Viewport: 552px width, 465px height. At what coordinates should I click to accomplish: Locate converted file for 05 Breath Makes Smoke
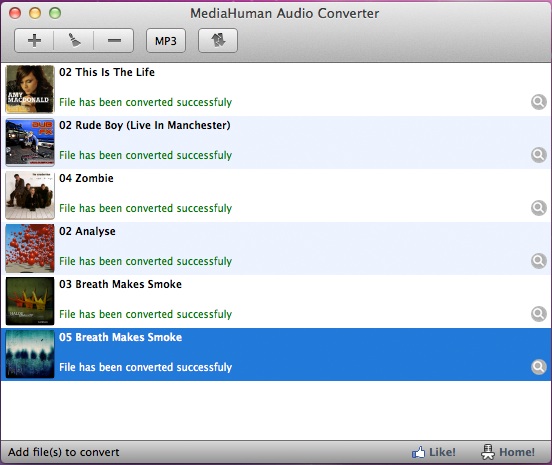click(539, 367)
